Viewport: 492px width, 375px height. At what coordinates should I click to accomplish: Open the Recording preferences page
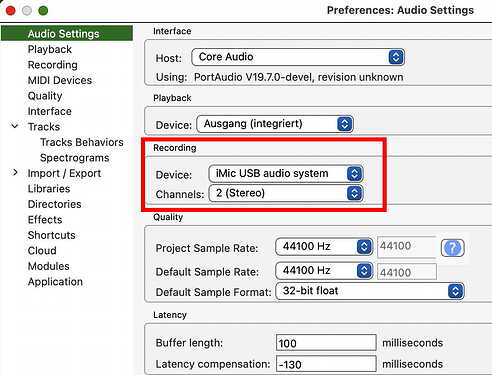53,65
